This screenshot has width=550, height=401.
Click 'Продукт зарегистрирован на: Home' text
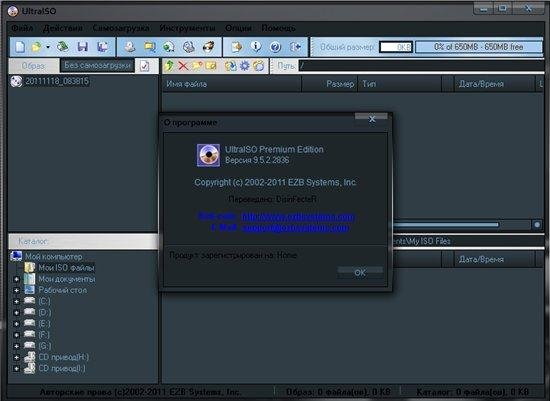pyautogui.click(x=233, y=255)
